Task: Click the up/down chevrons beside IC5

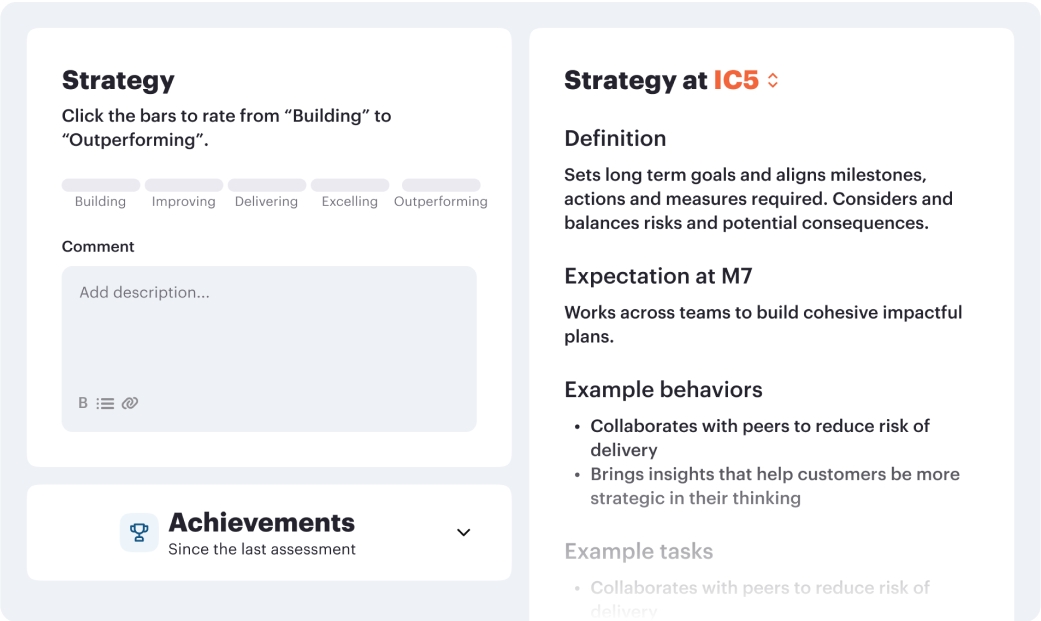Action: (x=772, y=80)
